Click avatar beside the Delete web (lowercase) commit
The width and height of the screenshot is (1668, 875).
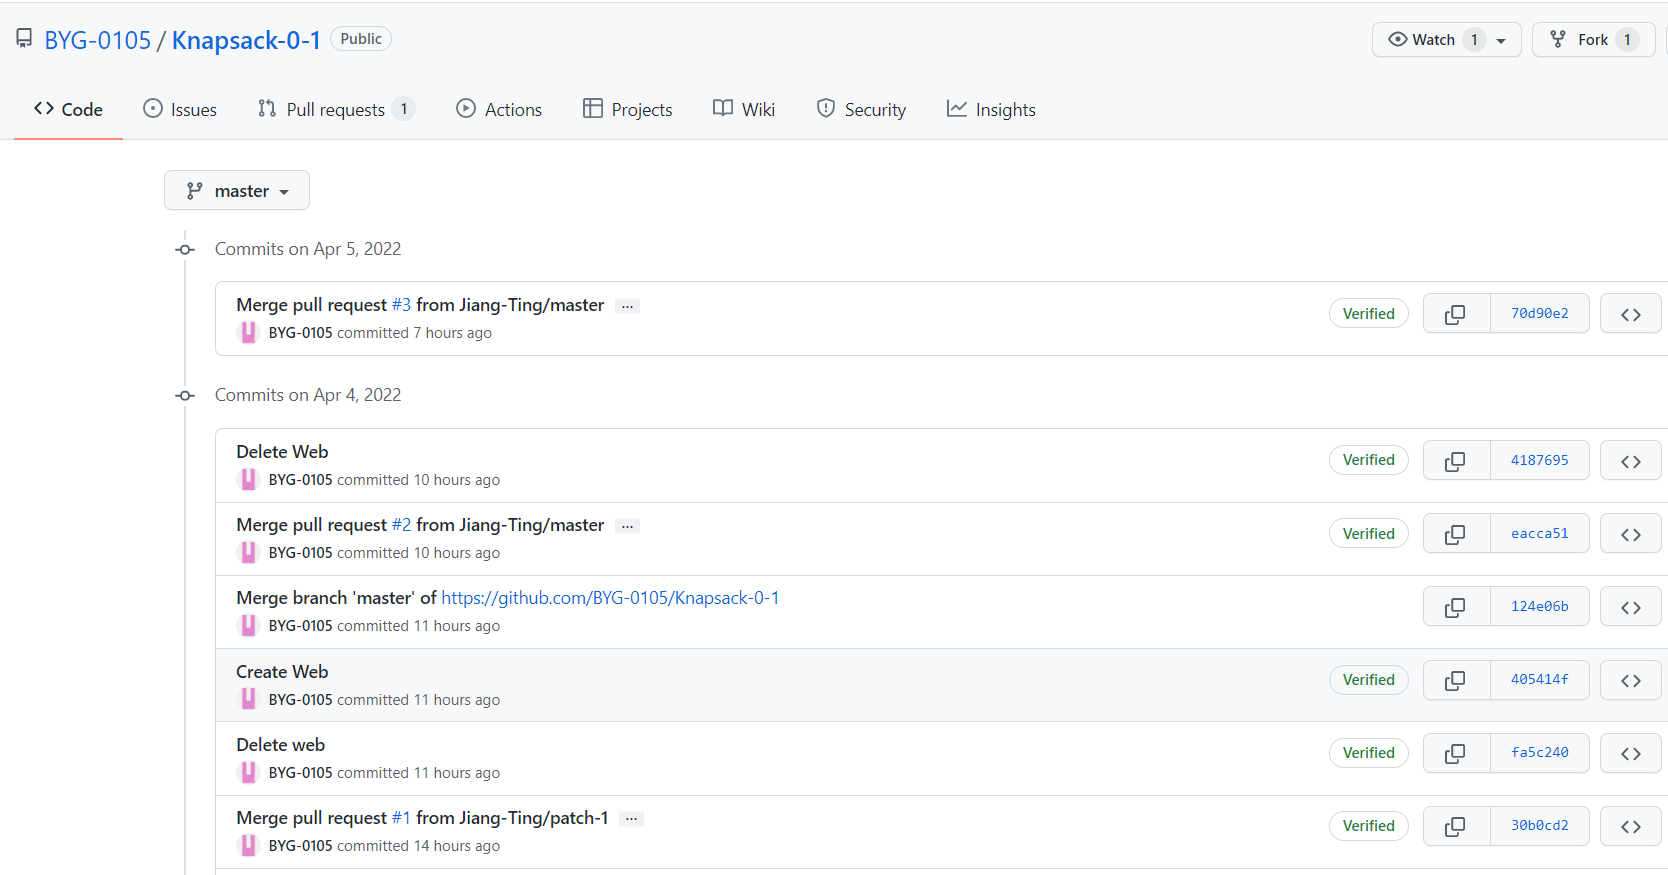click(248, 773)
